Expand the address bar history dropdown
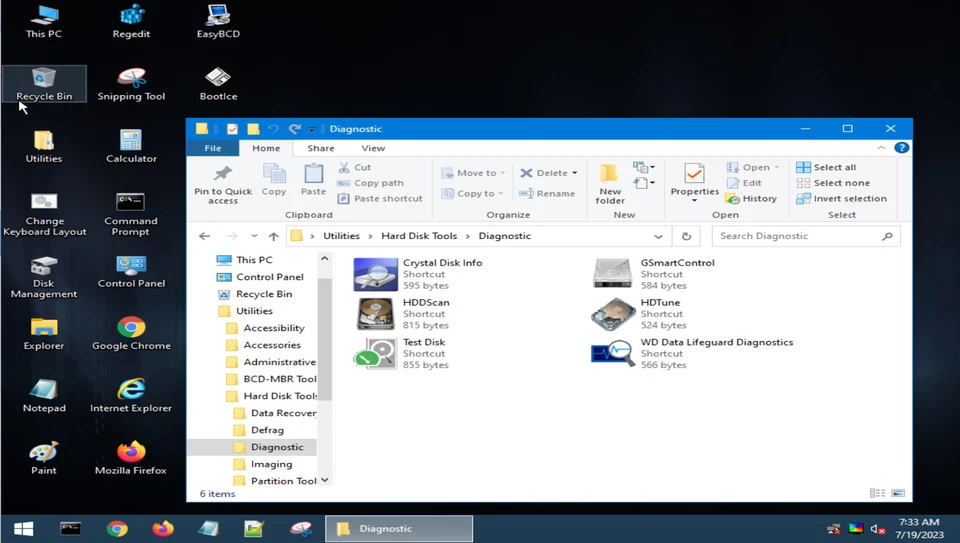This screenshot has height=543, width=960. point(658,237)
